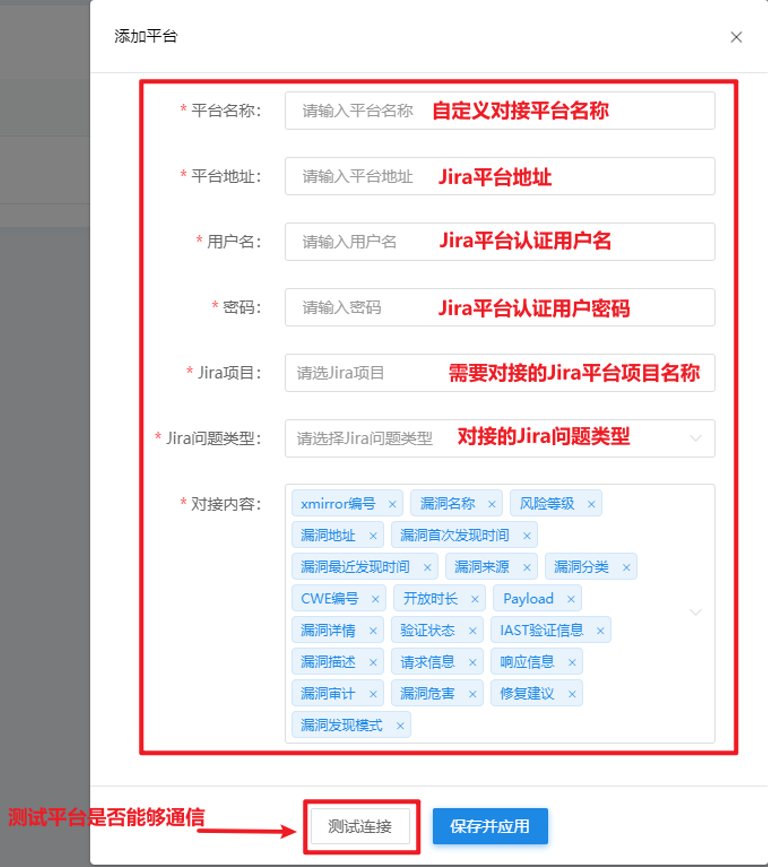Image resolution: width=768 pixels, height=867 pixels.
Task: Open the Jira项目 selection field
Action: (x=500, y=373)
